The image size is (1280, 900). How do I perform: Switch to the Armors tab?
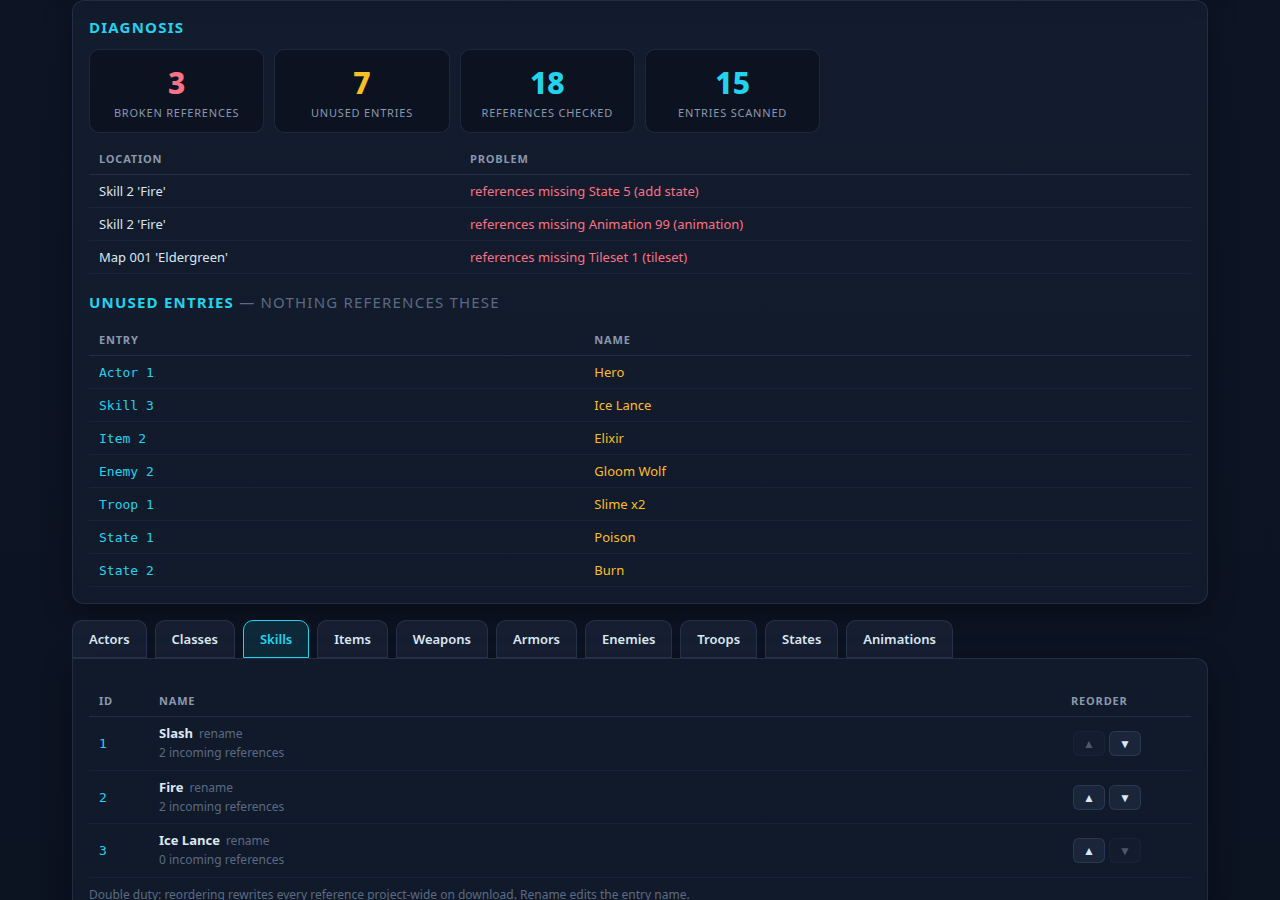click(x=536, y=640)
